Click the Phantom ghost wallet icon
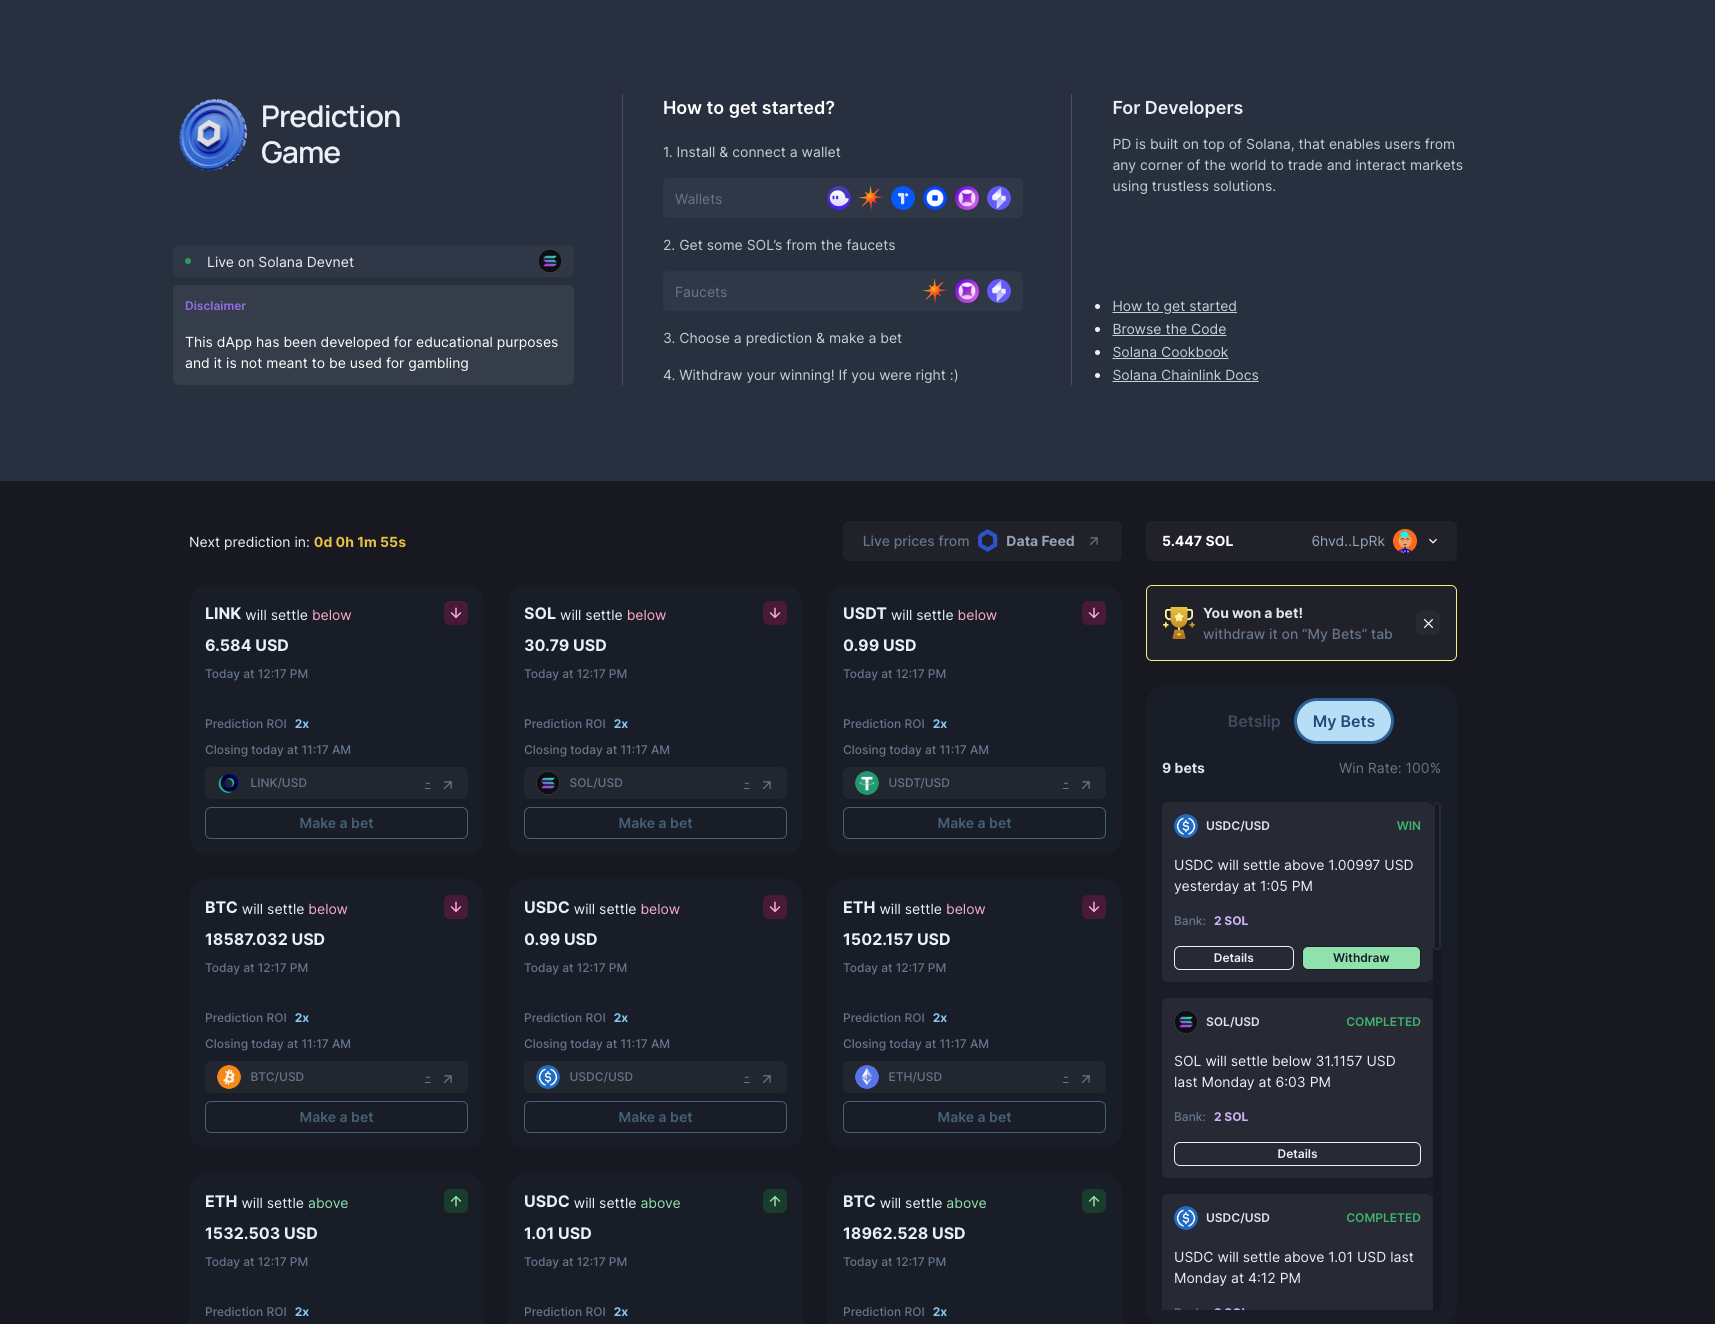 [839, 198]
